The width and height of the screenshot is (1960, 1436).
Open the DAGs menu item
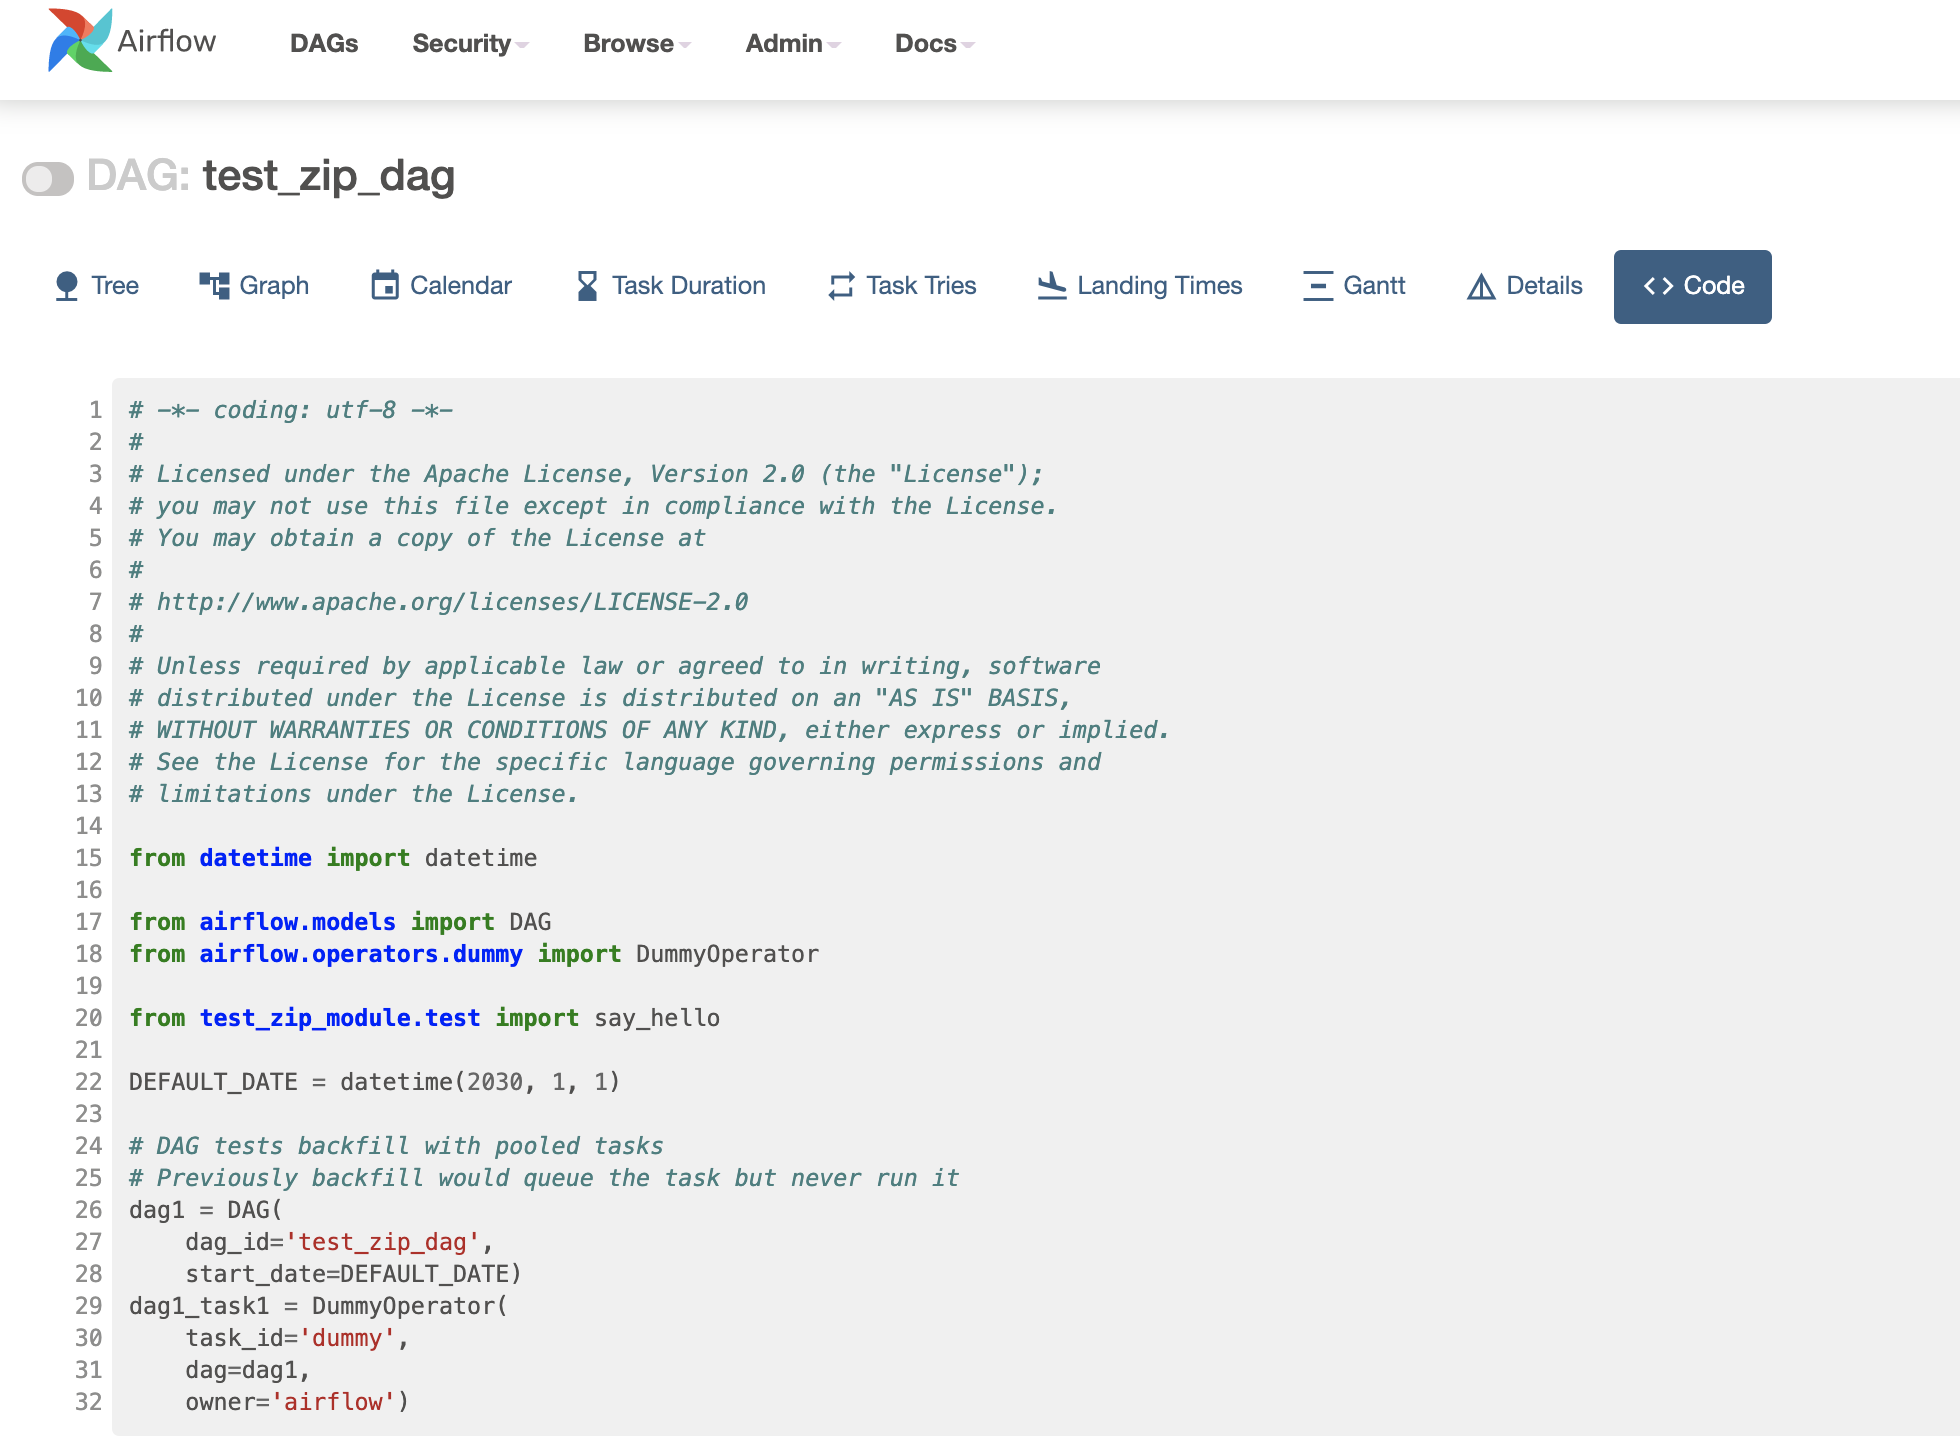[323, 44]
